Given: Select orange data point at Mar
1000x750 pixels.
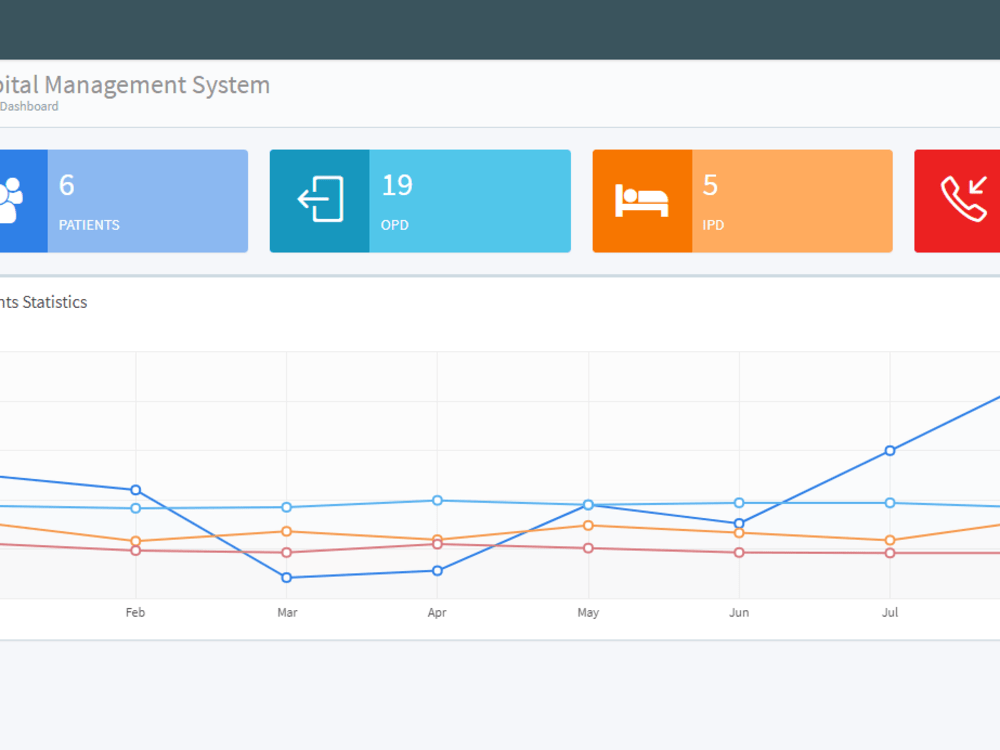Looking at the screenshot, I should tap(286, 531).
